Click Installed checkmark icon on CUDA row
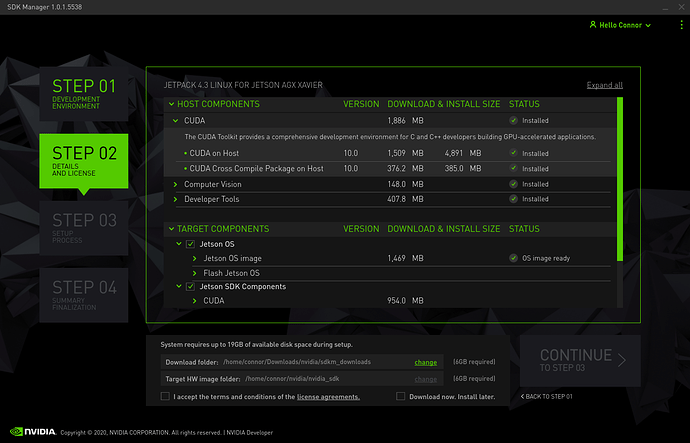Viewport: 690px width, 443px height. (x=513, y=120)
